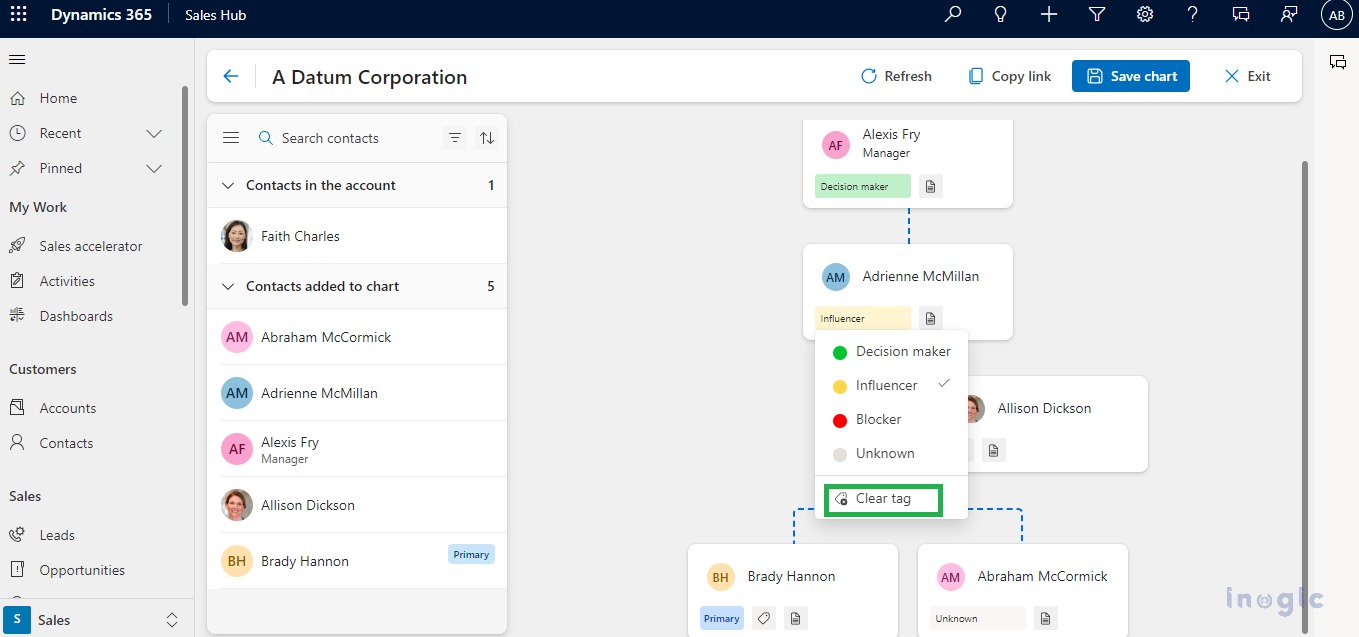Expand the Pinned chevron
The image size is (1359, 637).
point(154,168)
